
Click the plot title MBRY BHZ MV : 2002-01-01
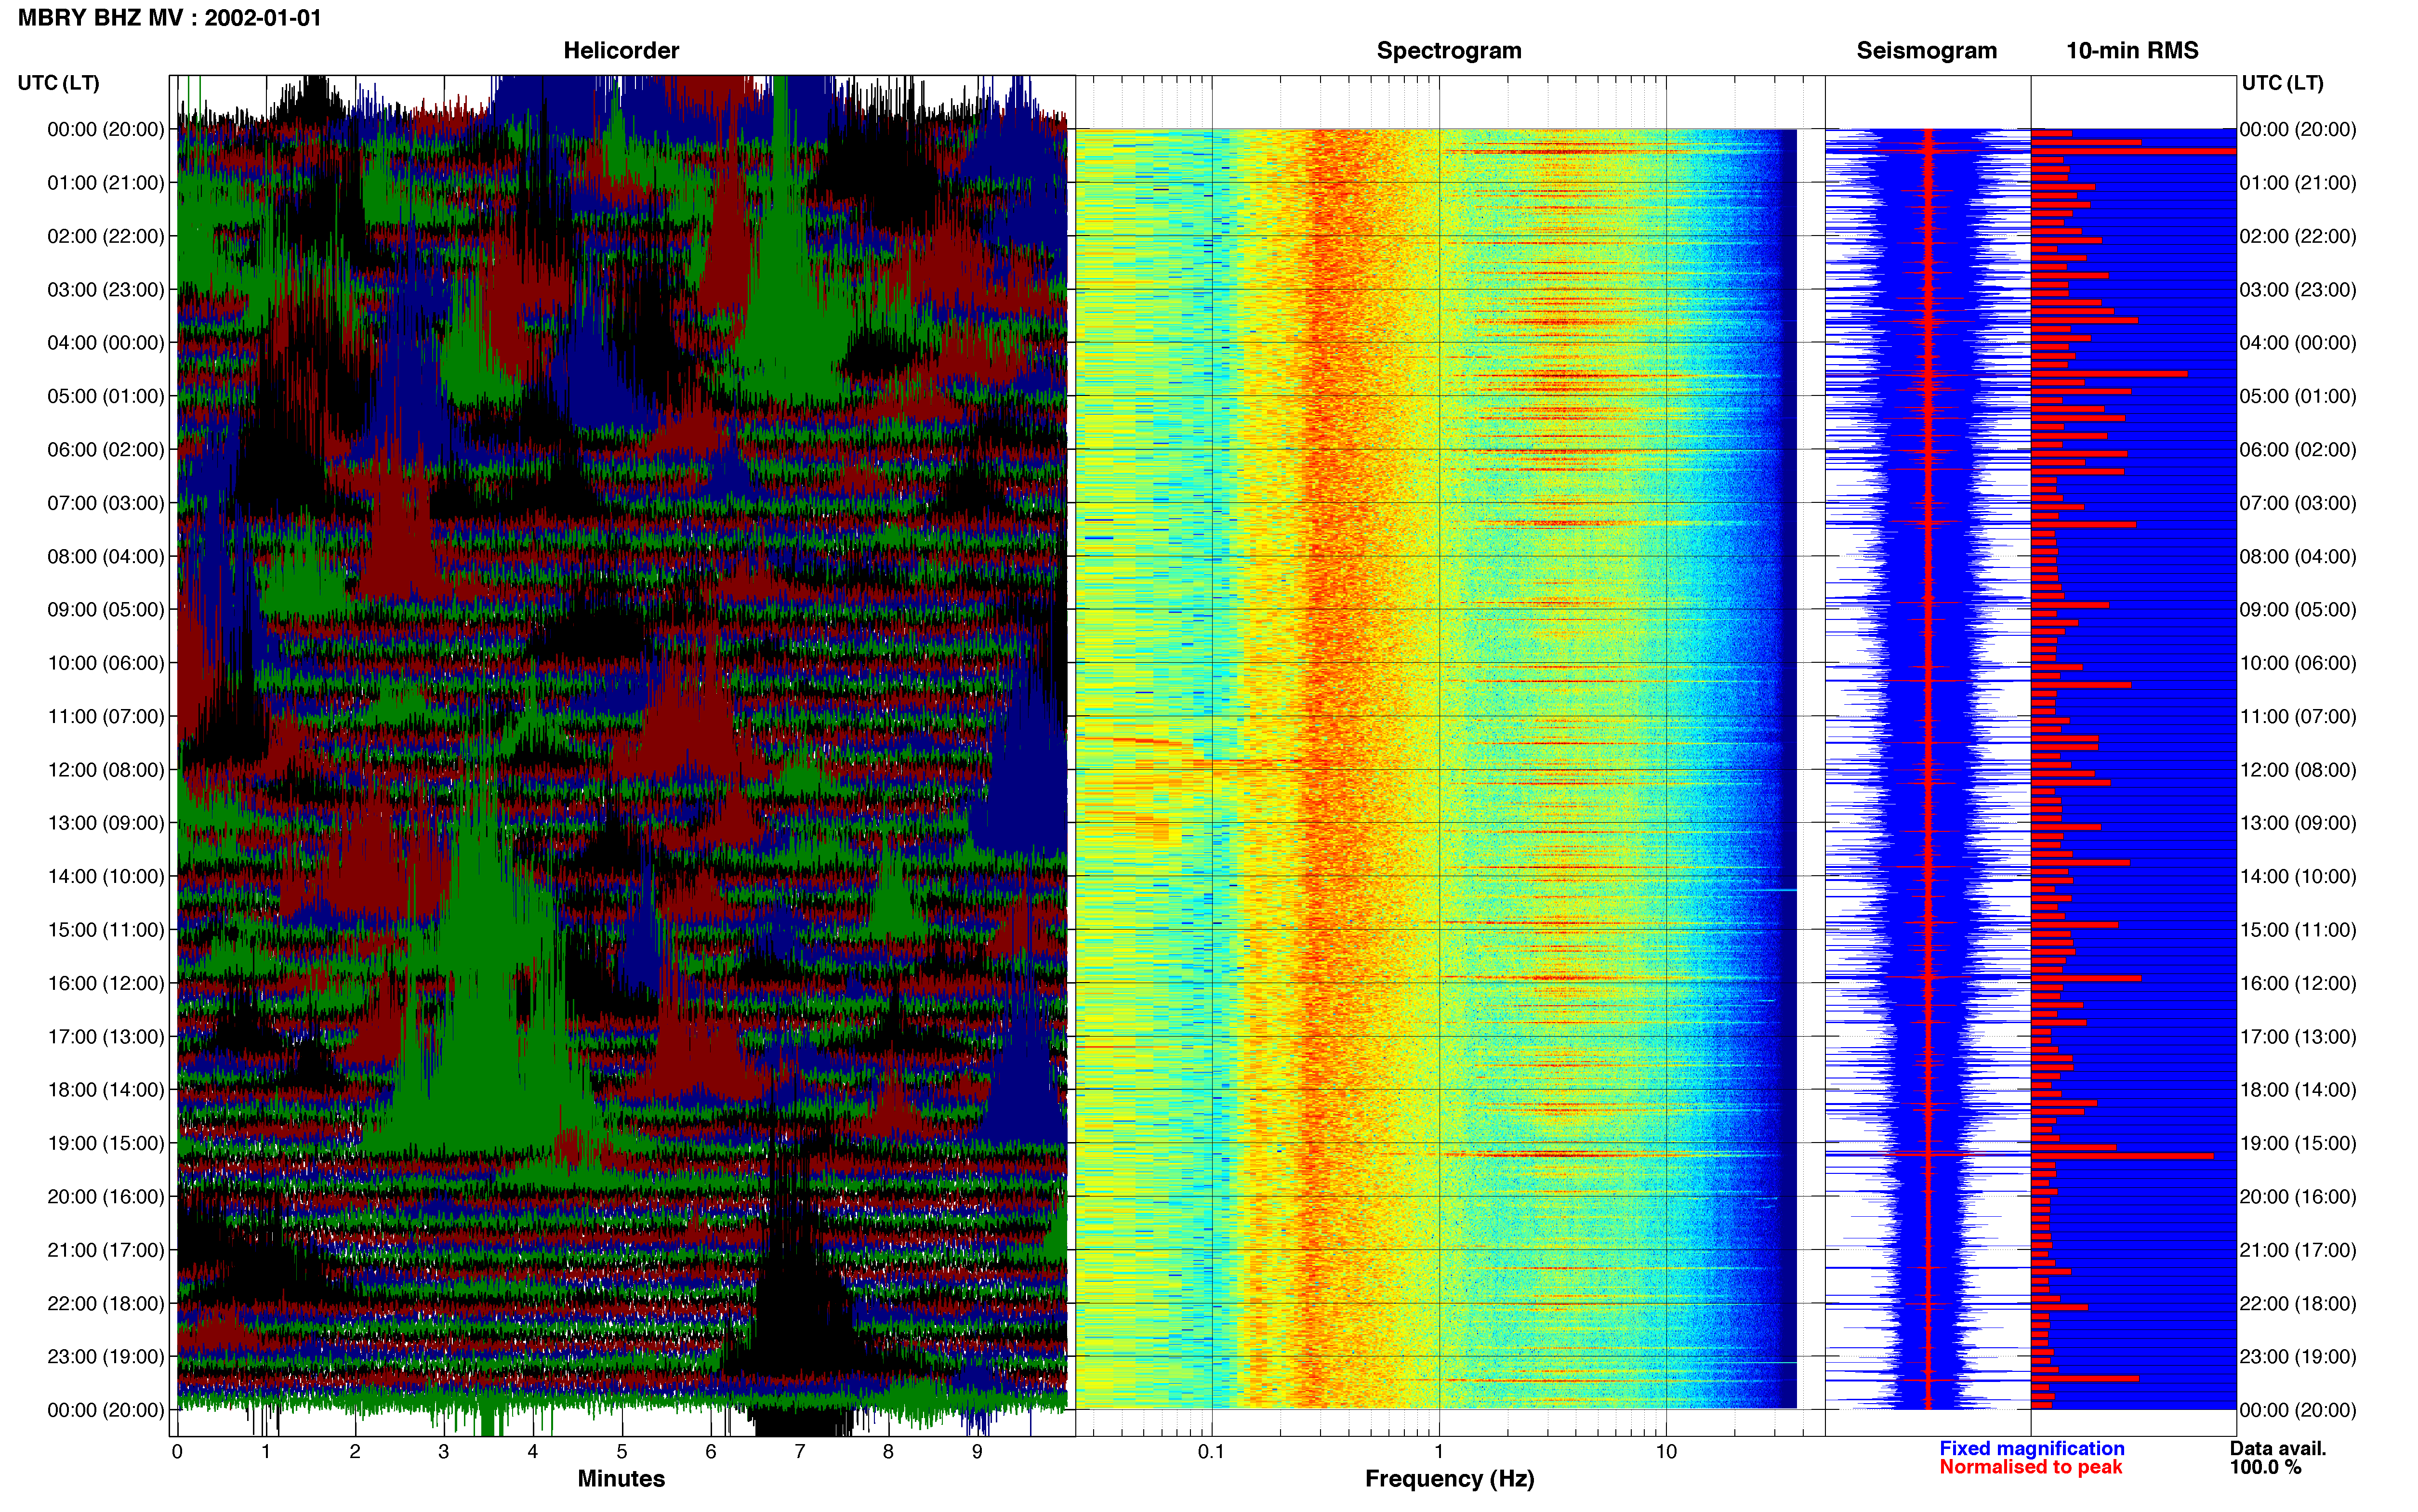click(x=170, y=18)
